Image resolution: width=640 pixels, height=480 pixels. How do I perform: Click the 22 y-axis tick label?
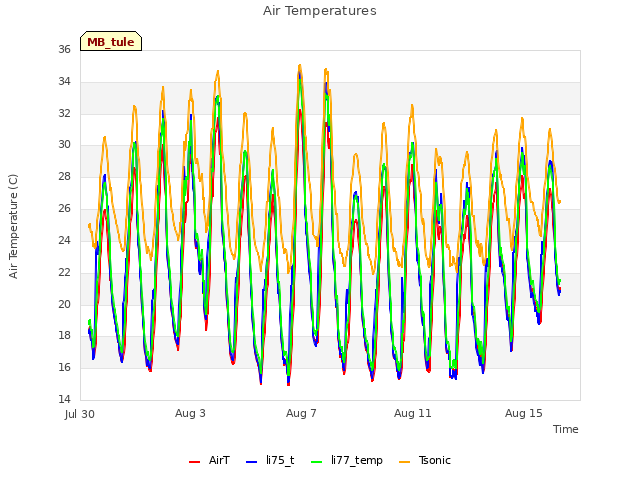coord(64,272)
